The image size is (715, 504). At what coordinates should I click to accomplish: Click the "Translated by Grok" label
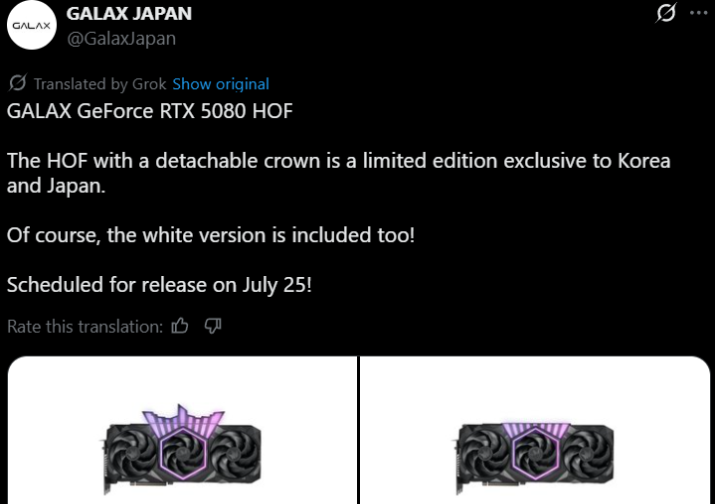pyautogui.click(x=100, y=84)
